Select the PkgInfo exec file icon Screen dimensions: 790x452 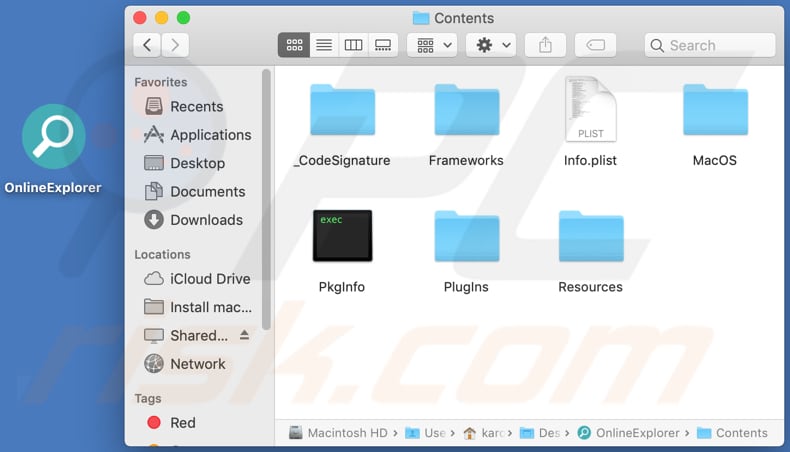[343, 236]
